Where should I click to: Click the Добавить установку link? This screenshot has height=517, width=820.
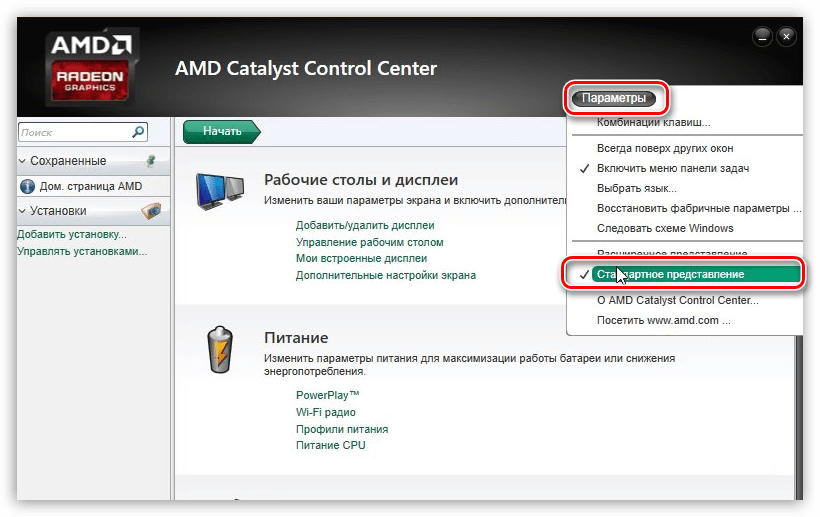(72, 234)
